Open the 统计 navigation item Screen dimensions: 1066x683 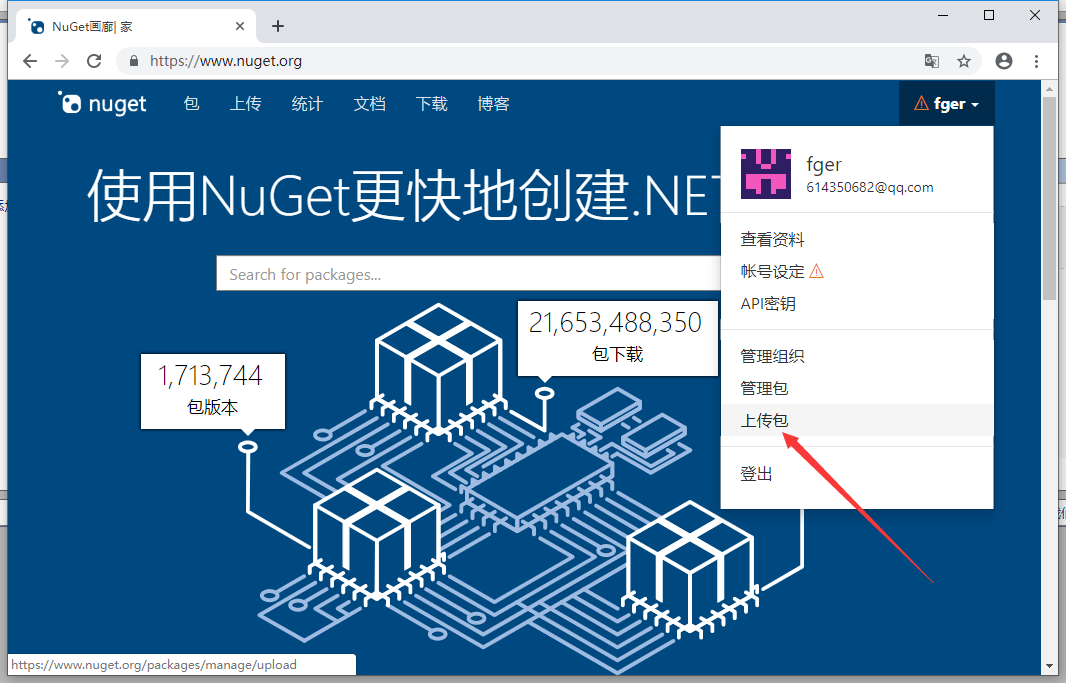307,103
